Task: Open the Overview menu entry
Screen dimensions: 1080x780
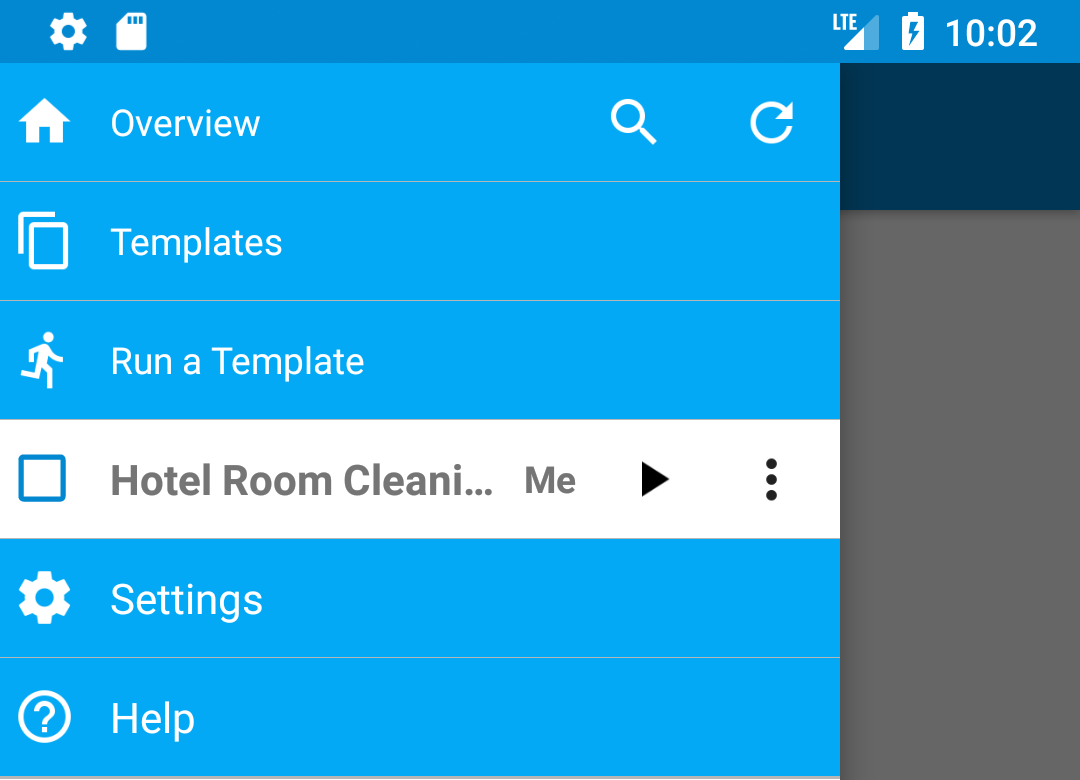Action: click(185, 122)
